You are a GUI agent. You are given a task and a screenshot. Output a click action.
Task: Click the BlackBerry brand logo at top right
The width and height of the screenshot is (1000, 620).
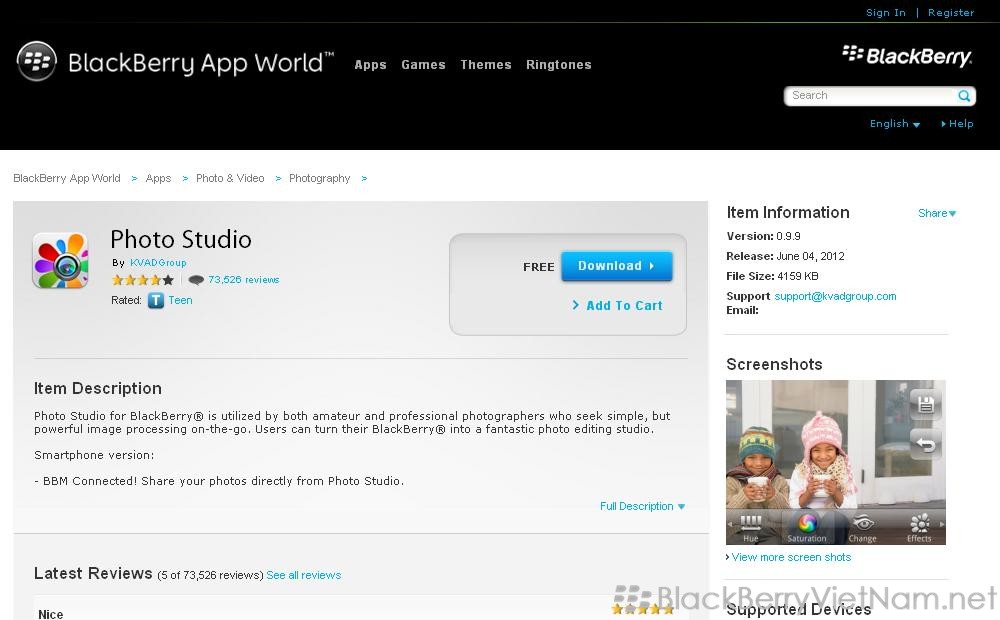pos(907,56)
